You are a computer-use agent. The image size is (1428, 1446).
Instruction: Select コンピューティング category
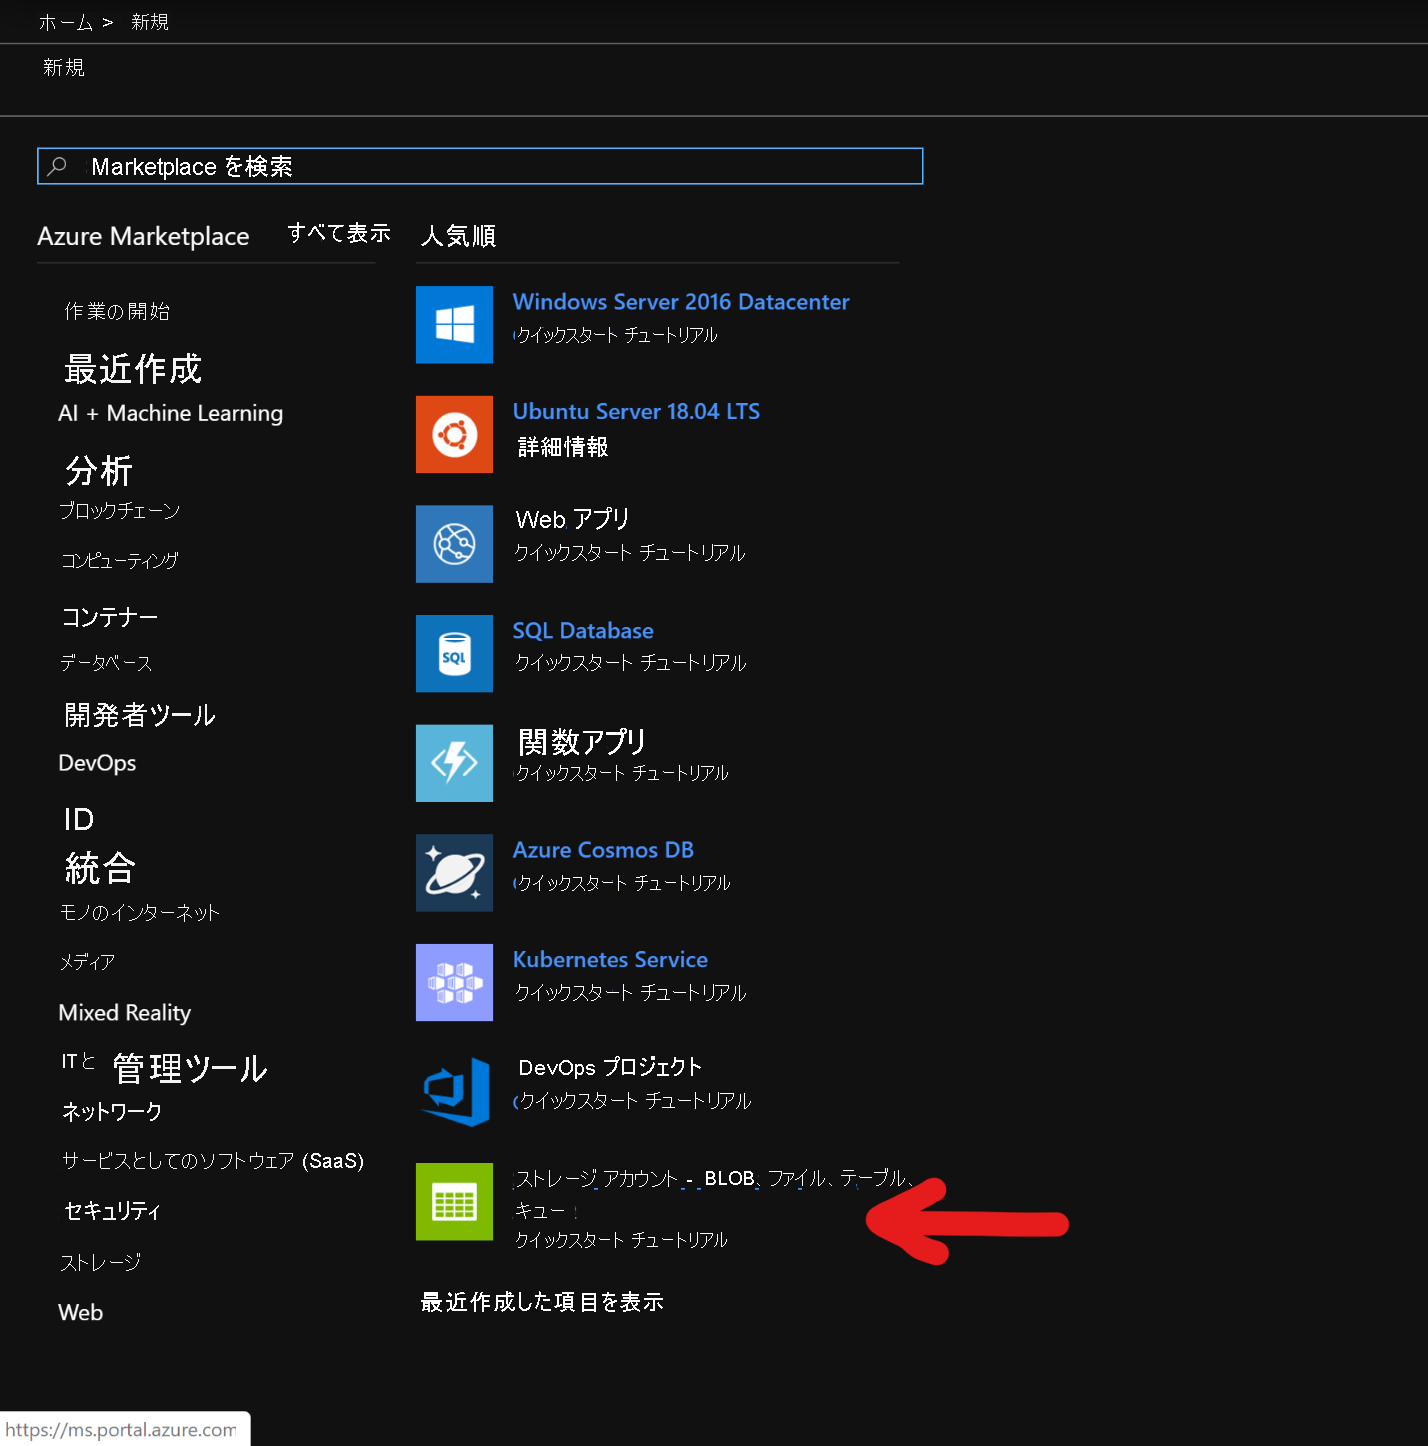119,560
